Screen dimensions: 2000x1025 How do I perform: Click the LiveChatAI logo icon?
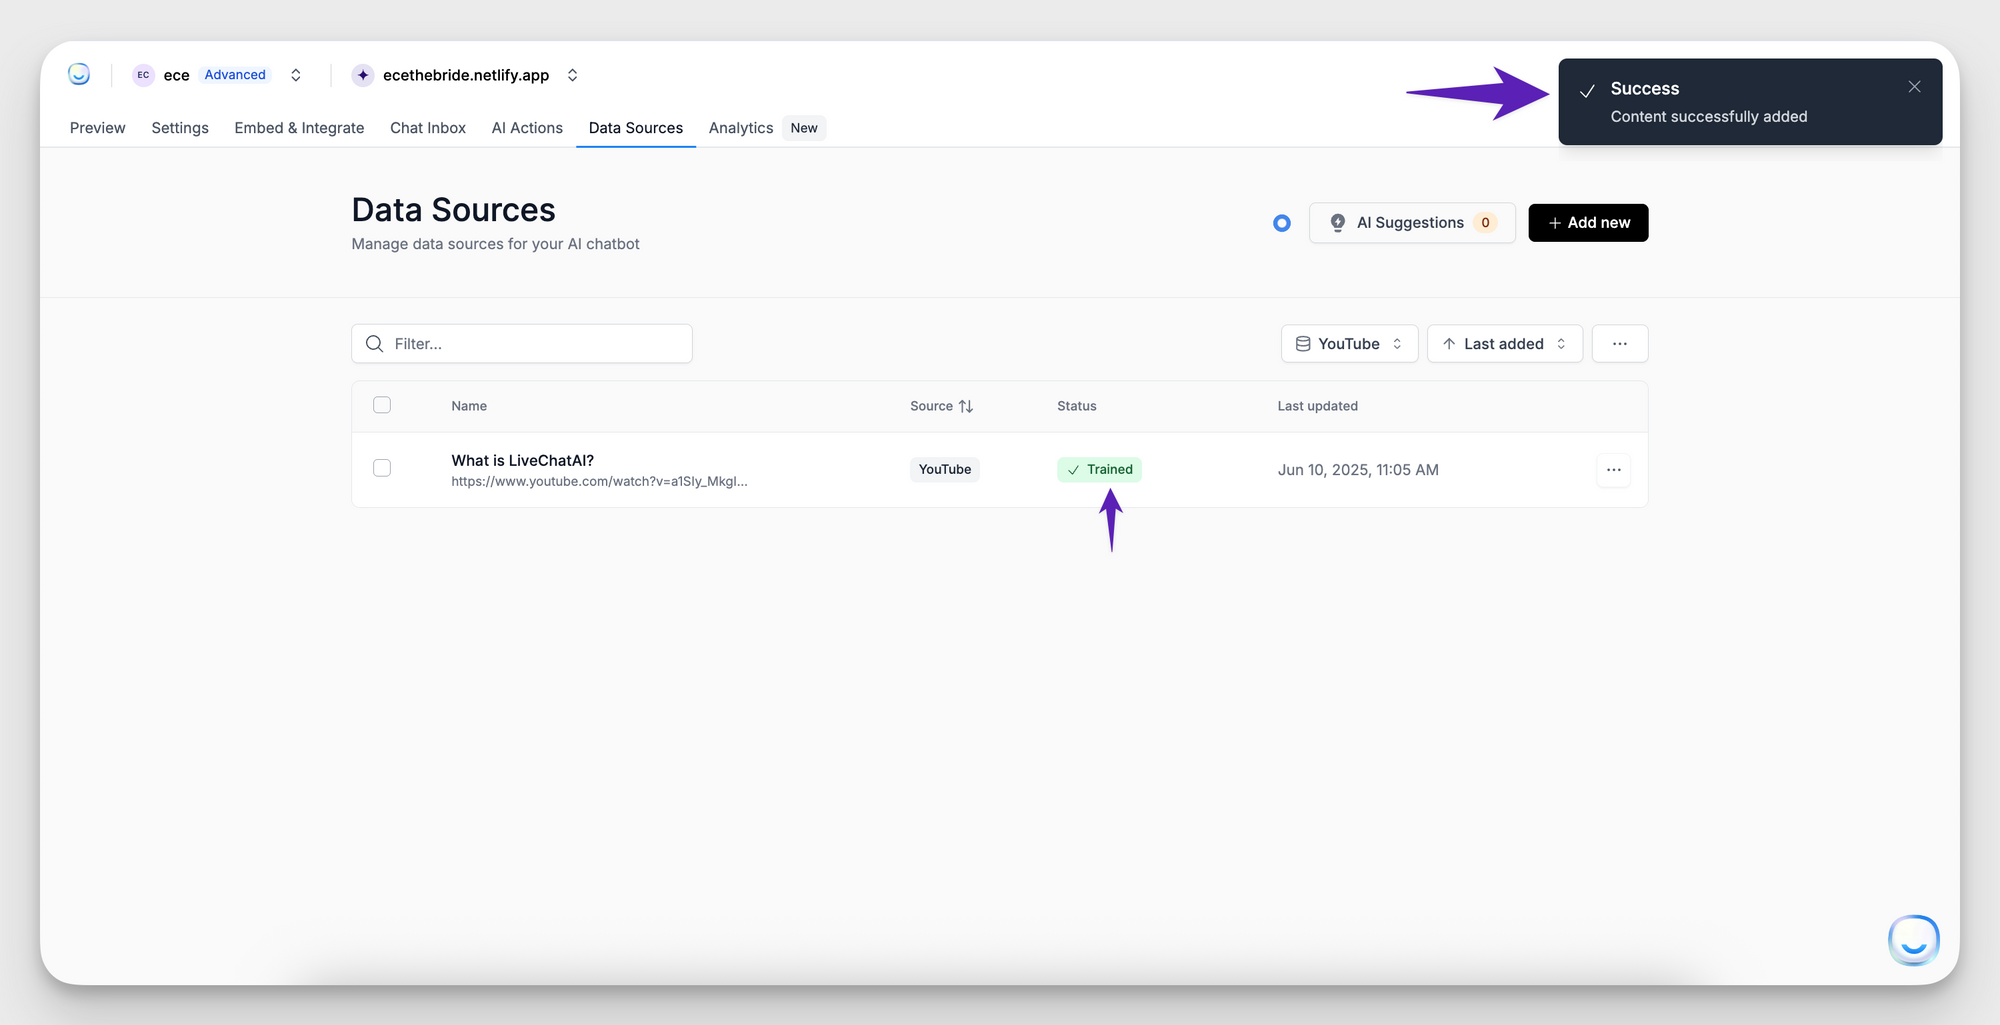tap(79, 74)
